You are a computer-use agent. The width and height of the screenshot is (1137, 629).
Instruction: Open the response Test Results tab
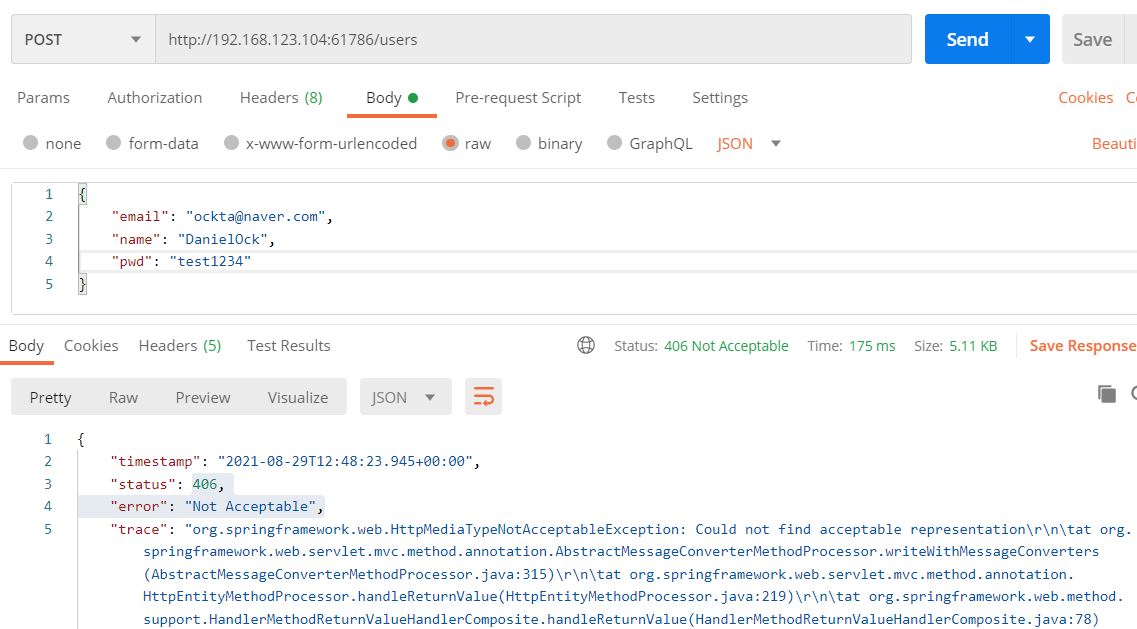click(288, 346)
